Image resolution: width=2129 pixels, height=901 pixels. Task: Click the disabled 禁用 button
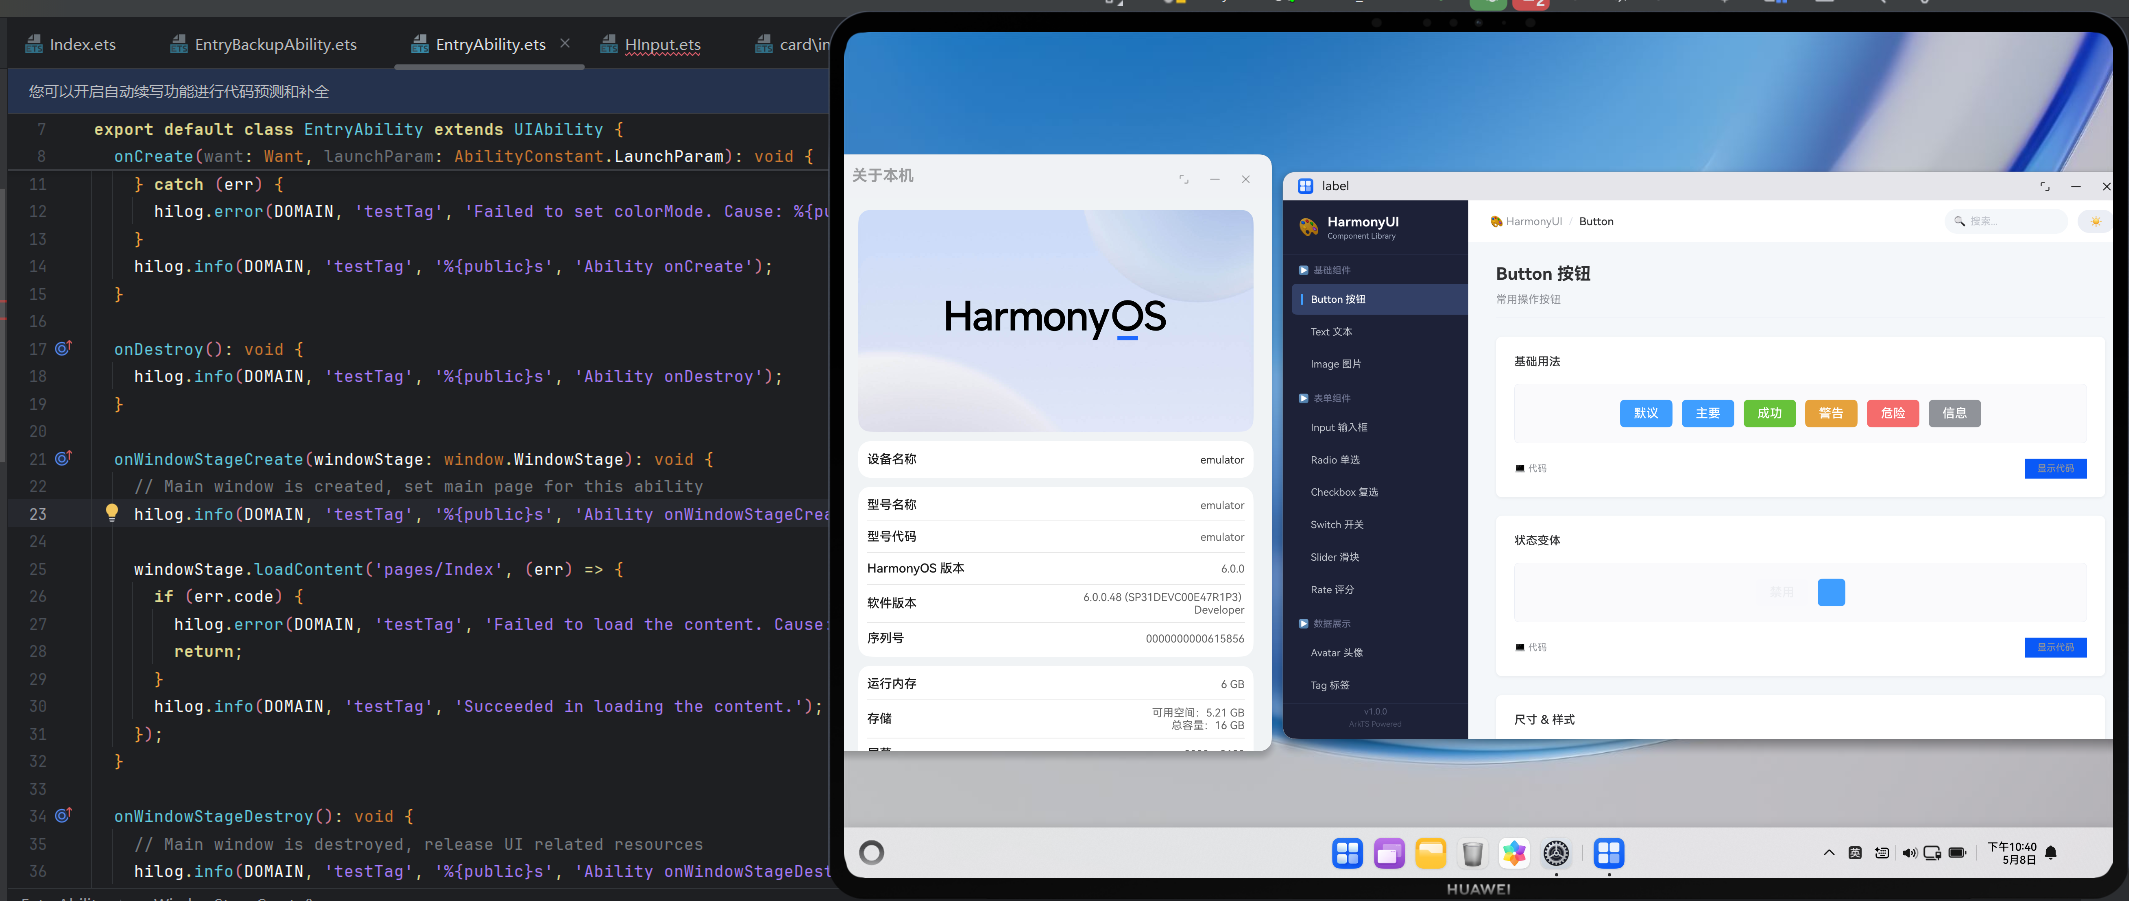[1782, 592]
